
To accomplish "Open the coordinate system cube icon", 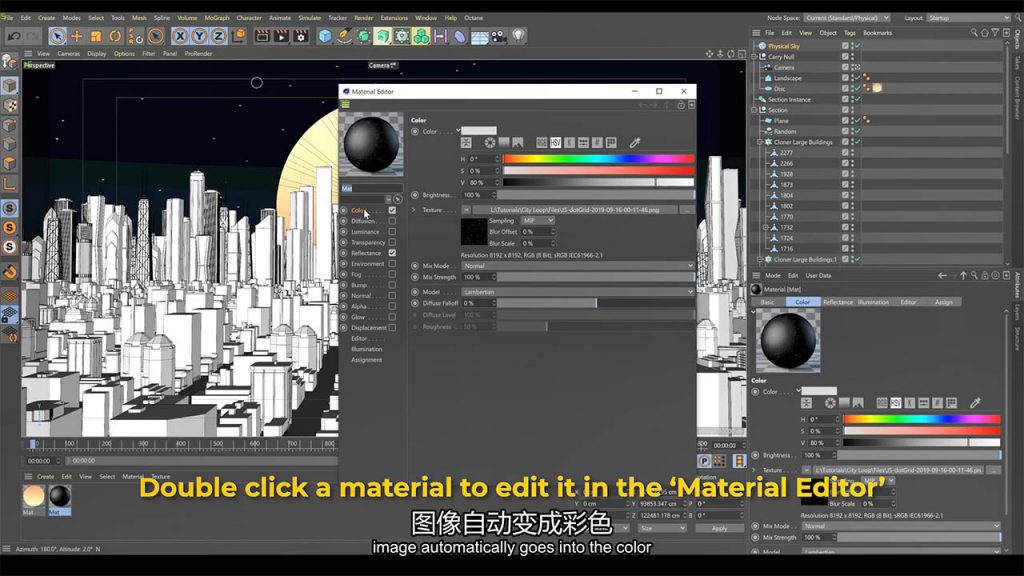I will (238, 36).
